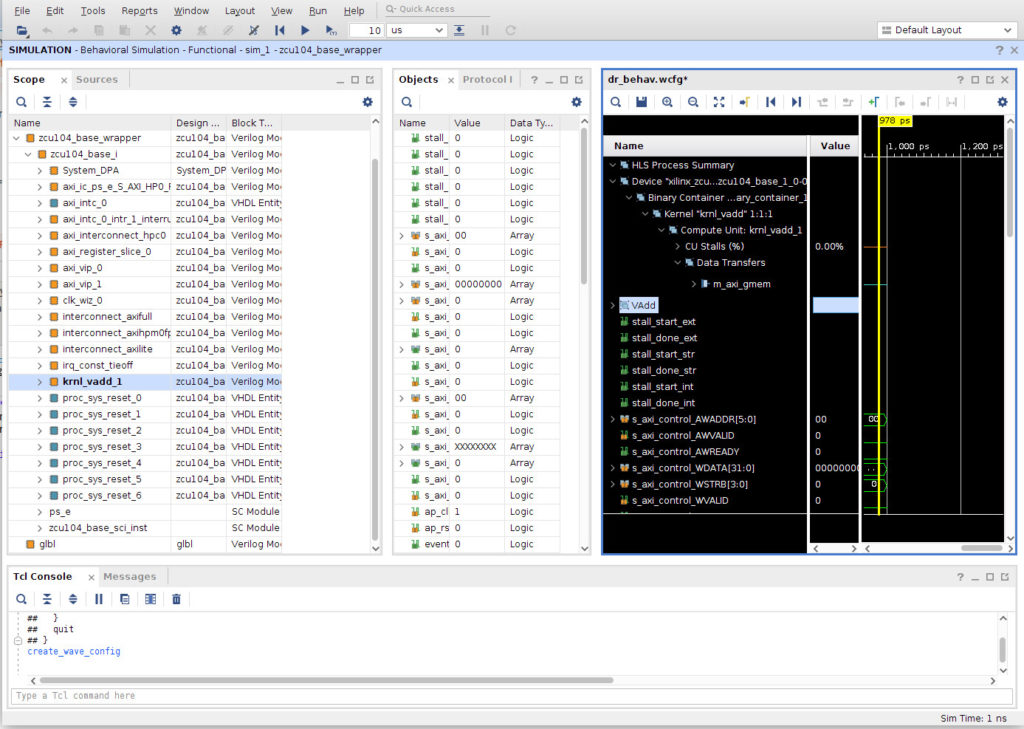Open the settings gear in Scope panel
1024x729 pixels.
pos(367,101)
